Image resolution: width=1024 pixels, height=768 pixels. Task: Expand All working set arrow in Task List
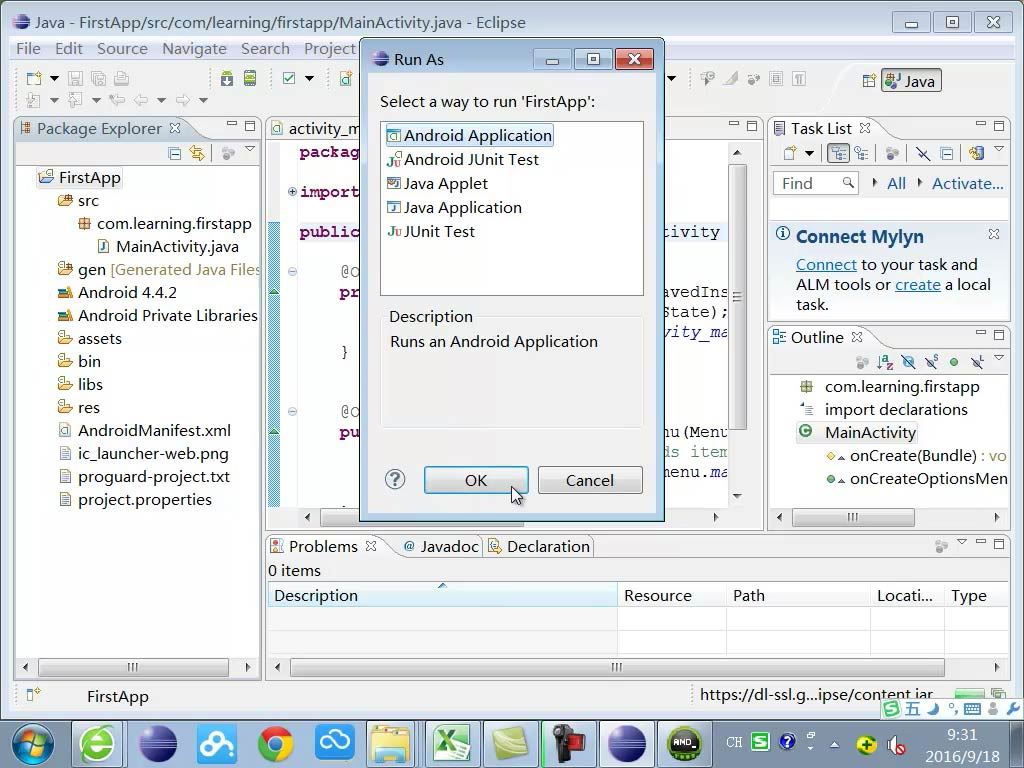pyautogui.click(x=874, y=183)
